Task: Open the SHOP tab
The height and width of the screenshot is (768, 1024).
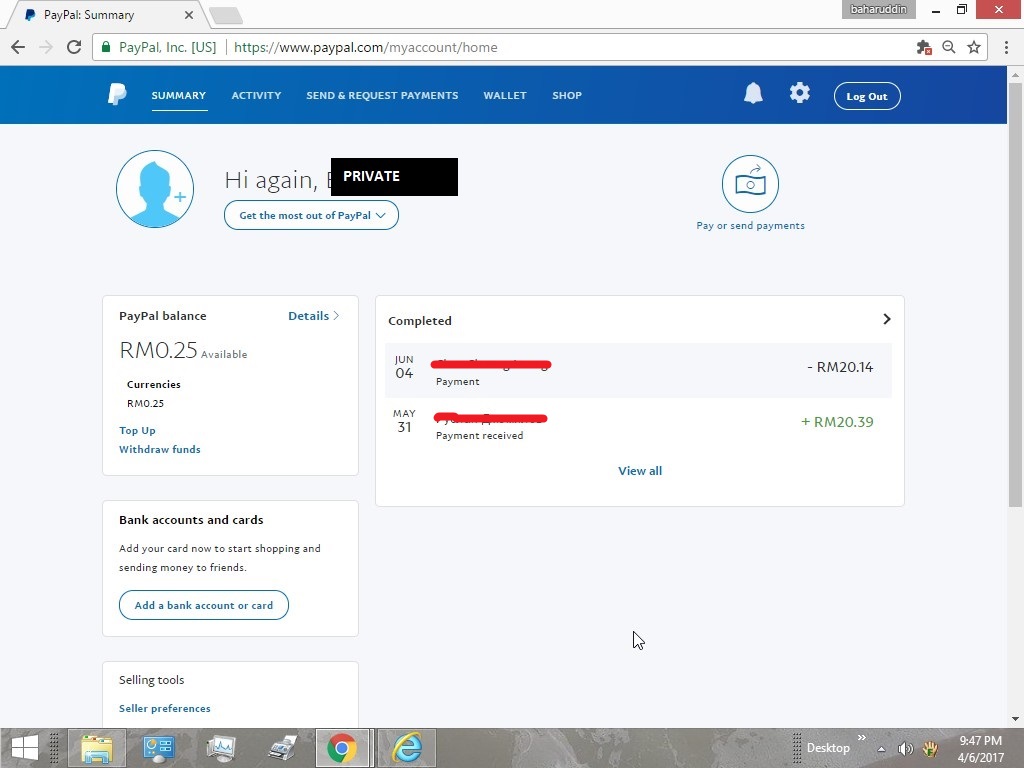Action: click(x=567, y=95)
